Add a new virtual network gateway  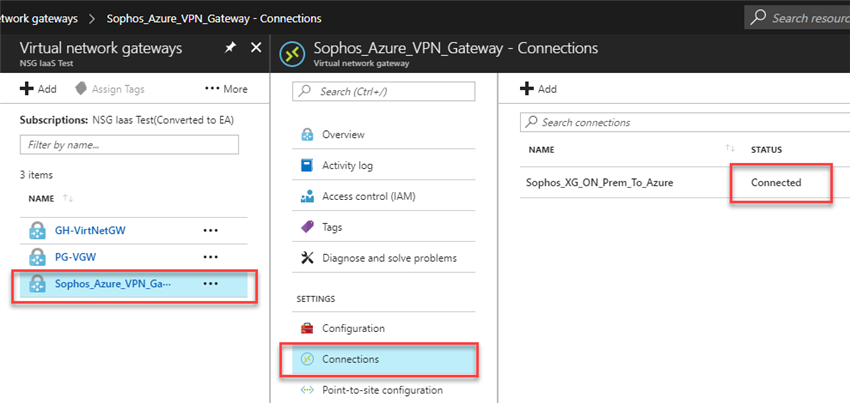38,89
